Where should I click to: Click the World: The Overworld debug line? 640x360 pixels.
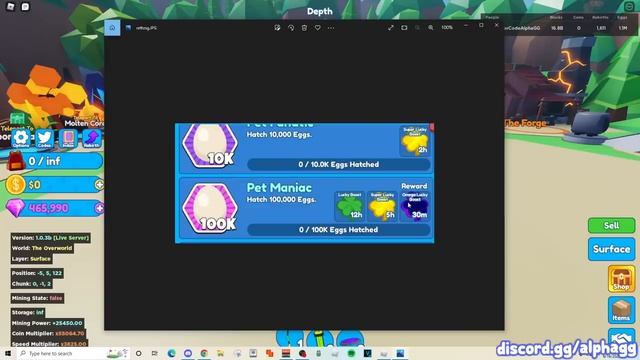(42, 248)
